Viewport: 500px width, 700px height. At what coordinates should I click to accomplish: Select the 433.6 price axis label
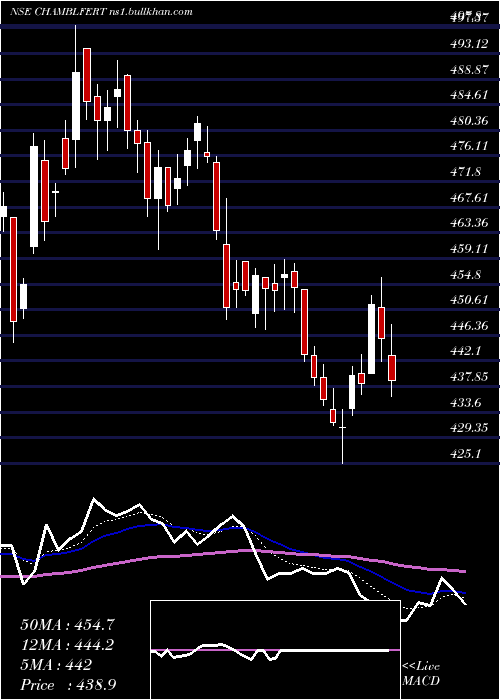(x=468, y=403)
